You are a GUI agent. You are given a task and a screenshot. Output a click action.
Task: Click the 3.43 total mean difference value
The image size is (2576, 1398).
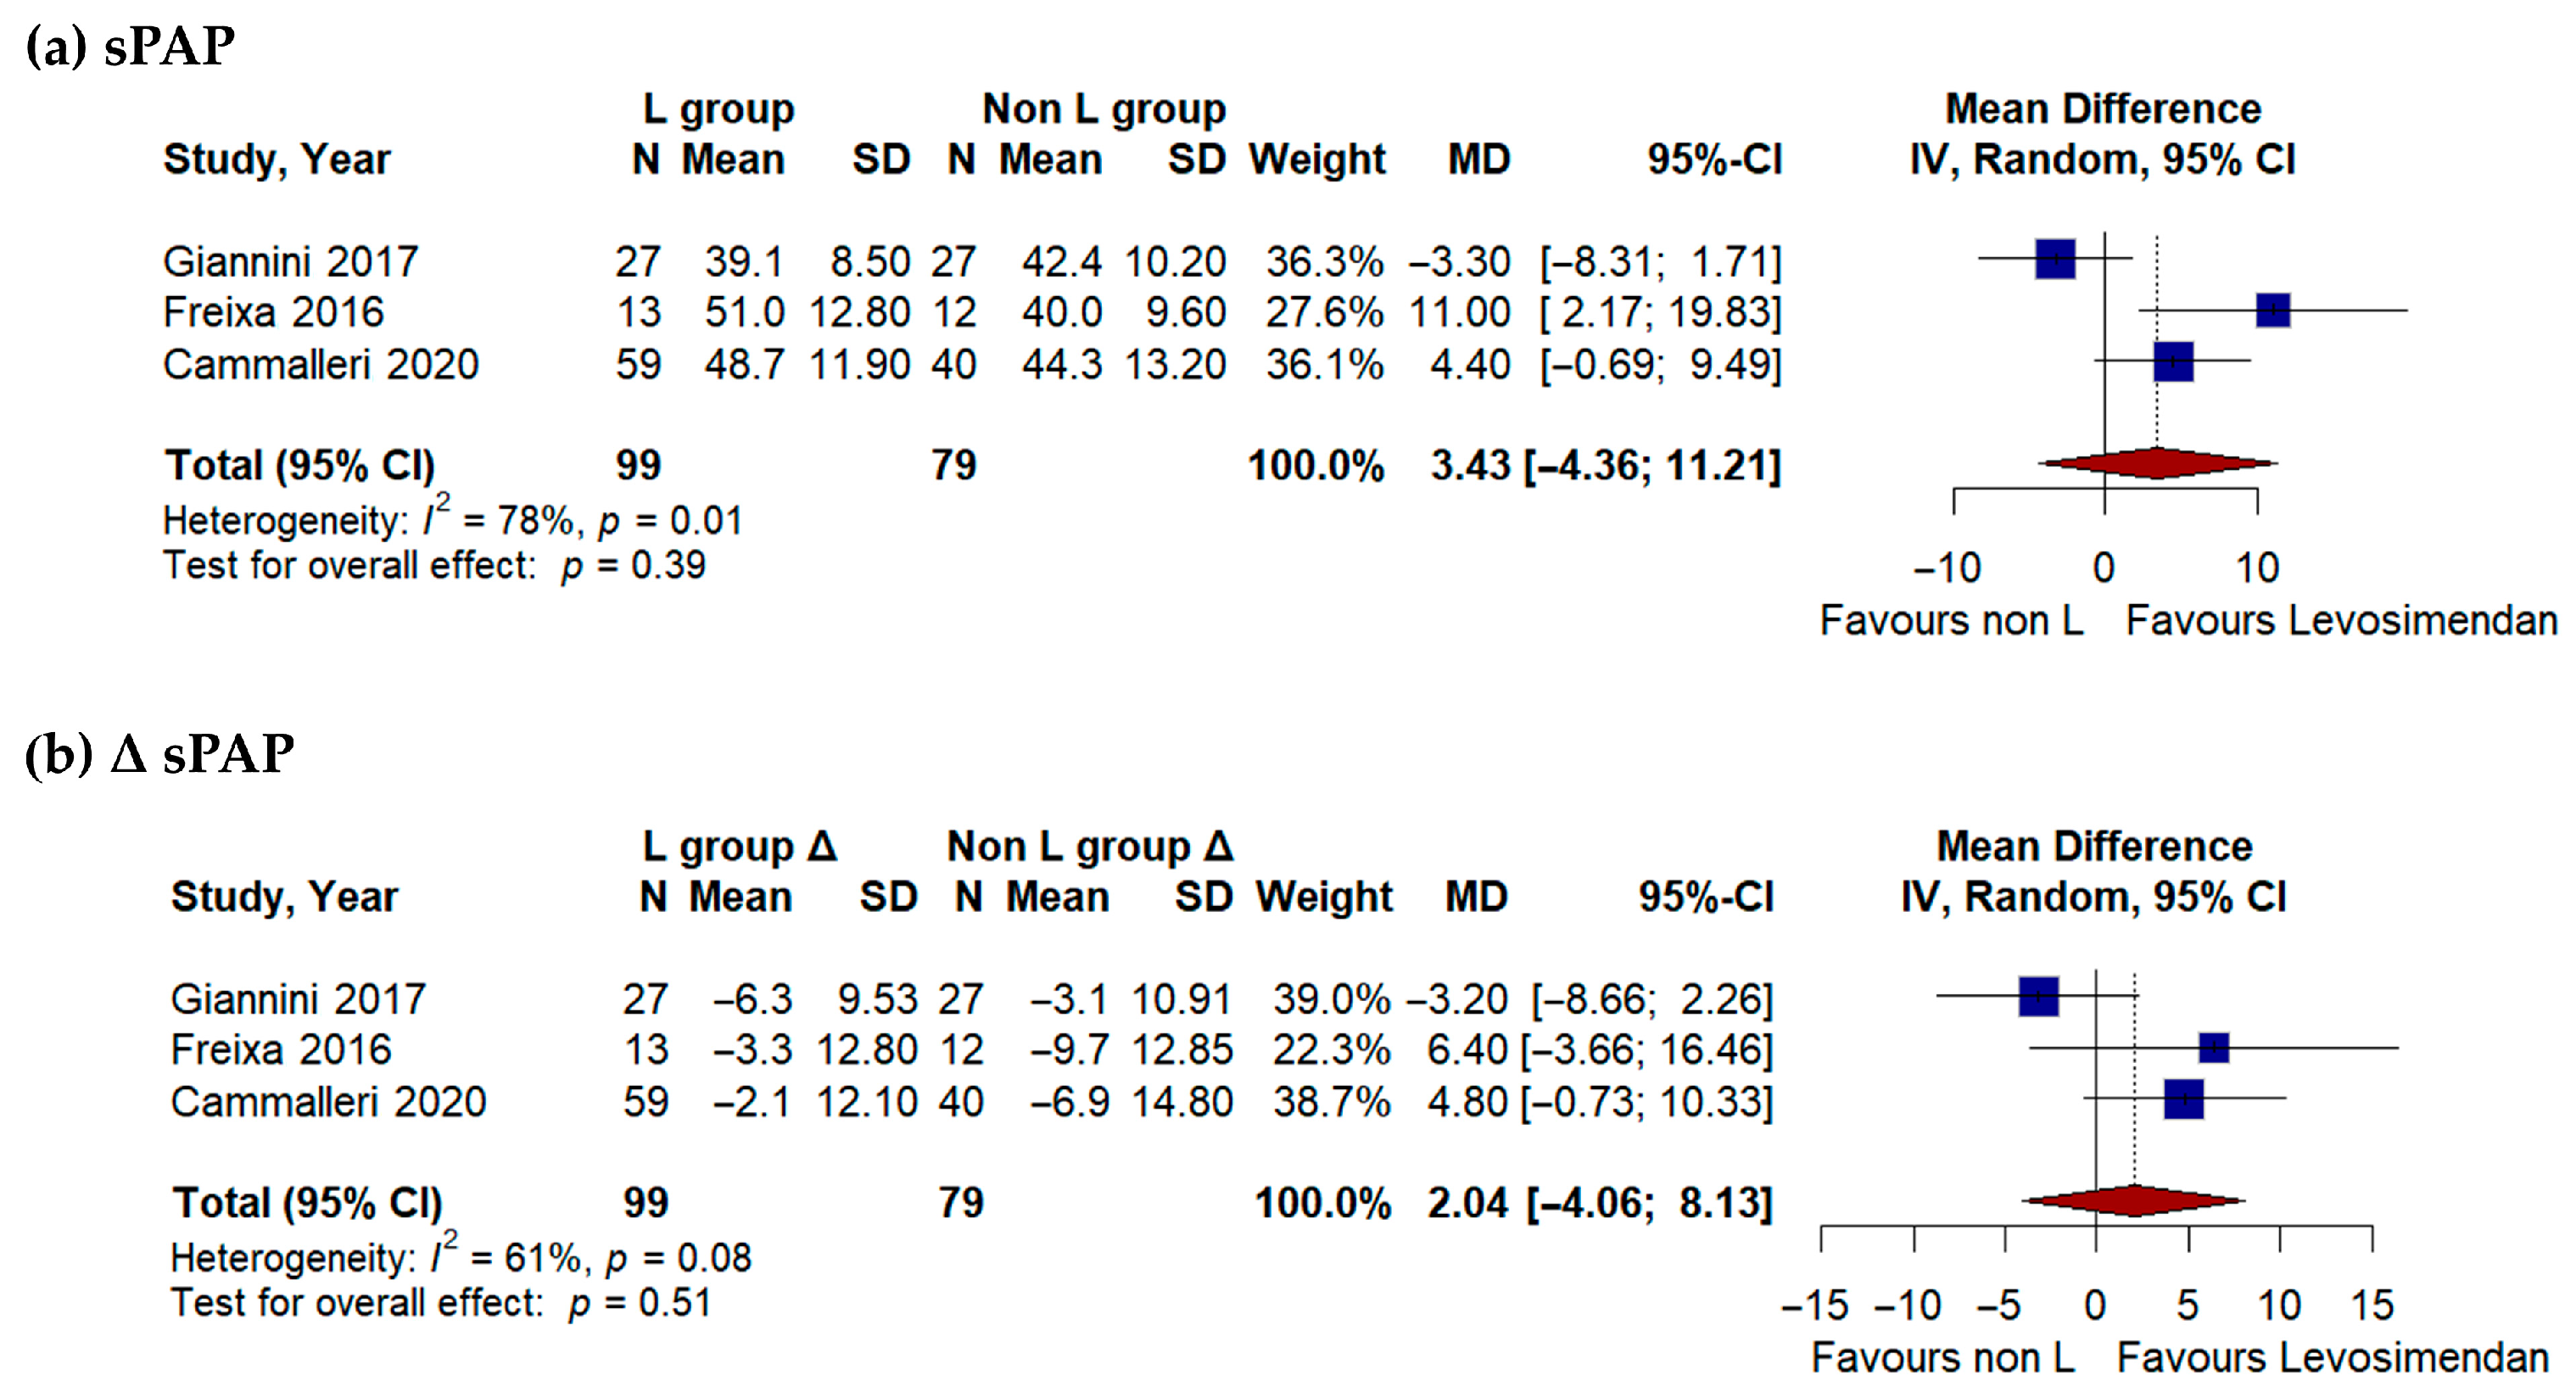(1469, 466)
